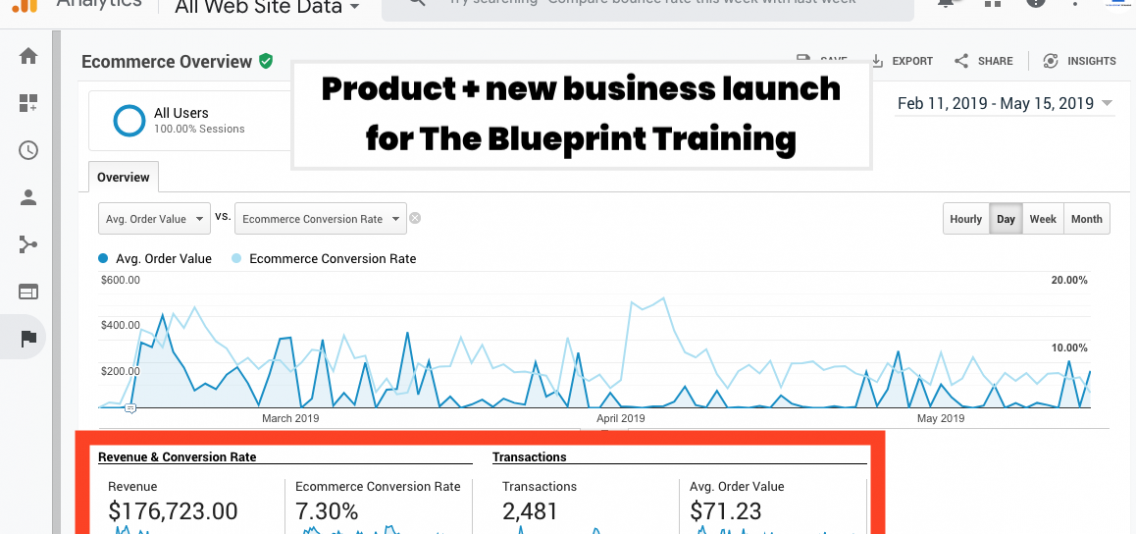This screenshot has width=1136, height=534.
Task: Open the Home section in sidebar
Action: click(28, 56)
